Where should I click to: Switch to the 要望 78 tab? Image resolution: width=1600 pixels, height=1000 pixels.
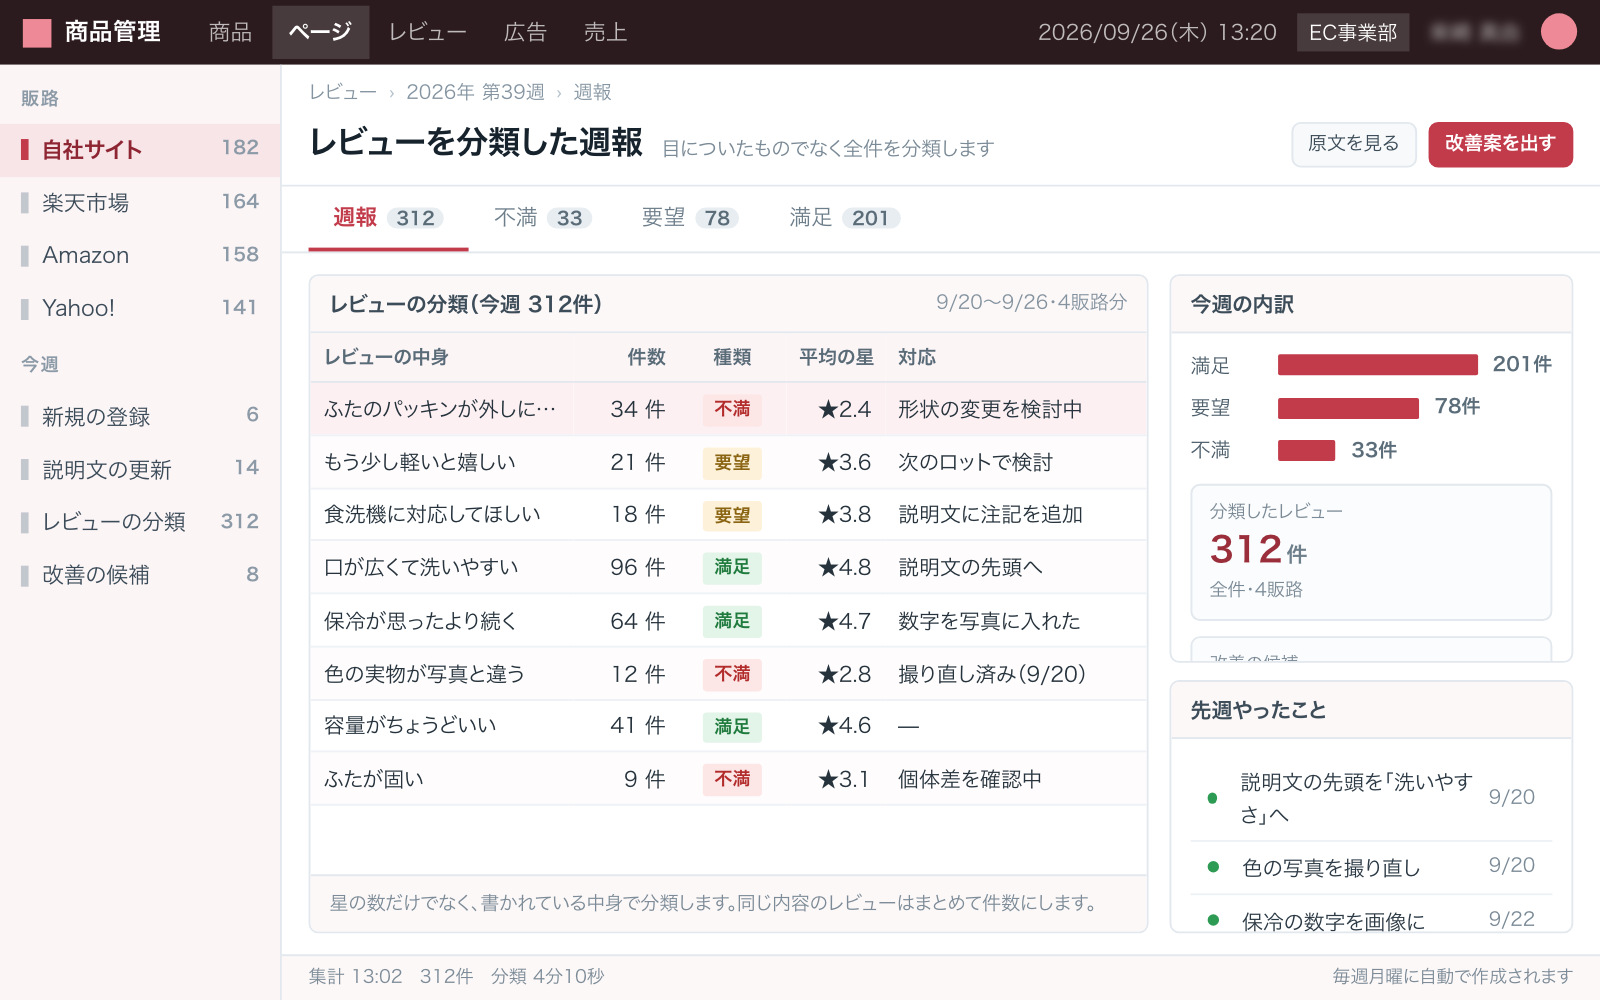690,218
